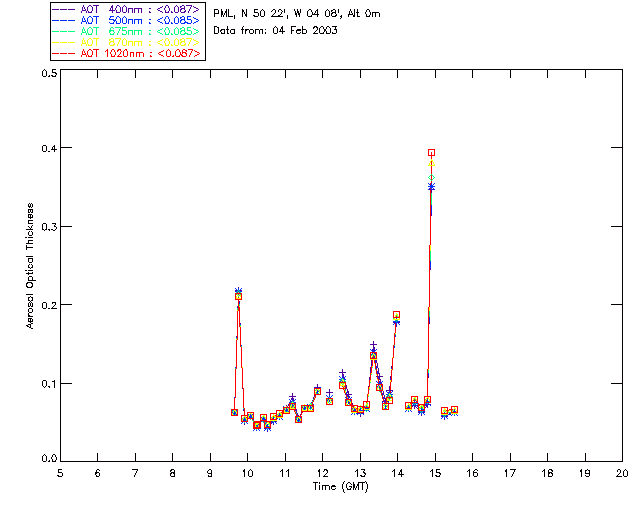Screen dimensions: 640x512
Task: Click the 0.4 y-axis tick label
Action: (x=49, y=148)
